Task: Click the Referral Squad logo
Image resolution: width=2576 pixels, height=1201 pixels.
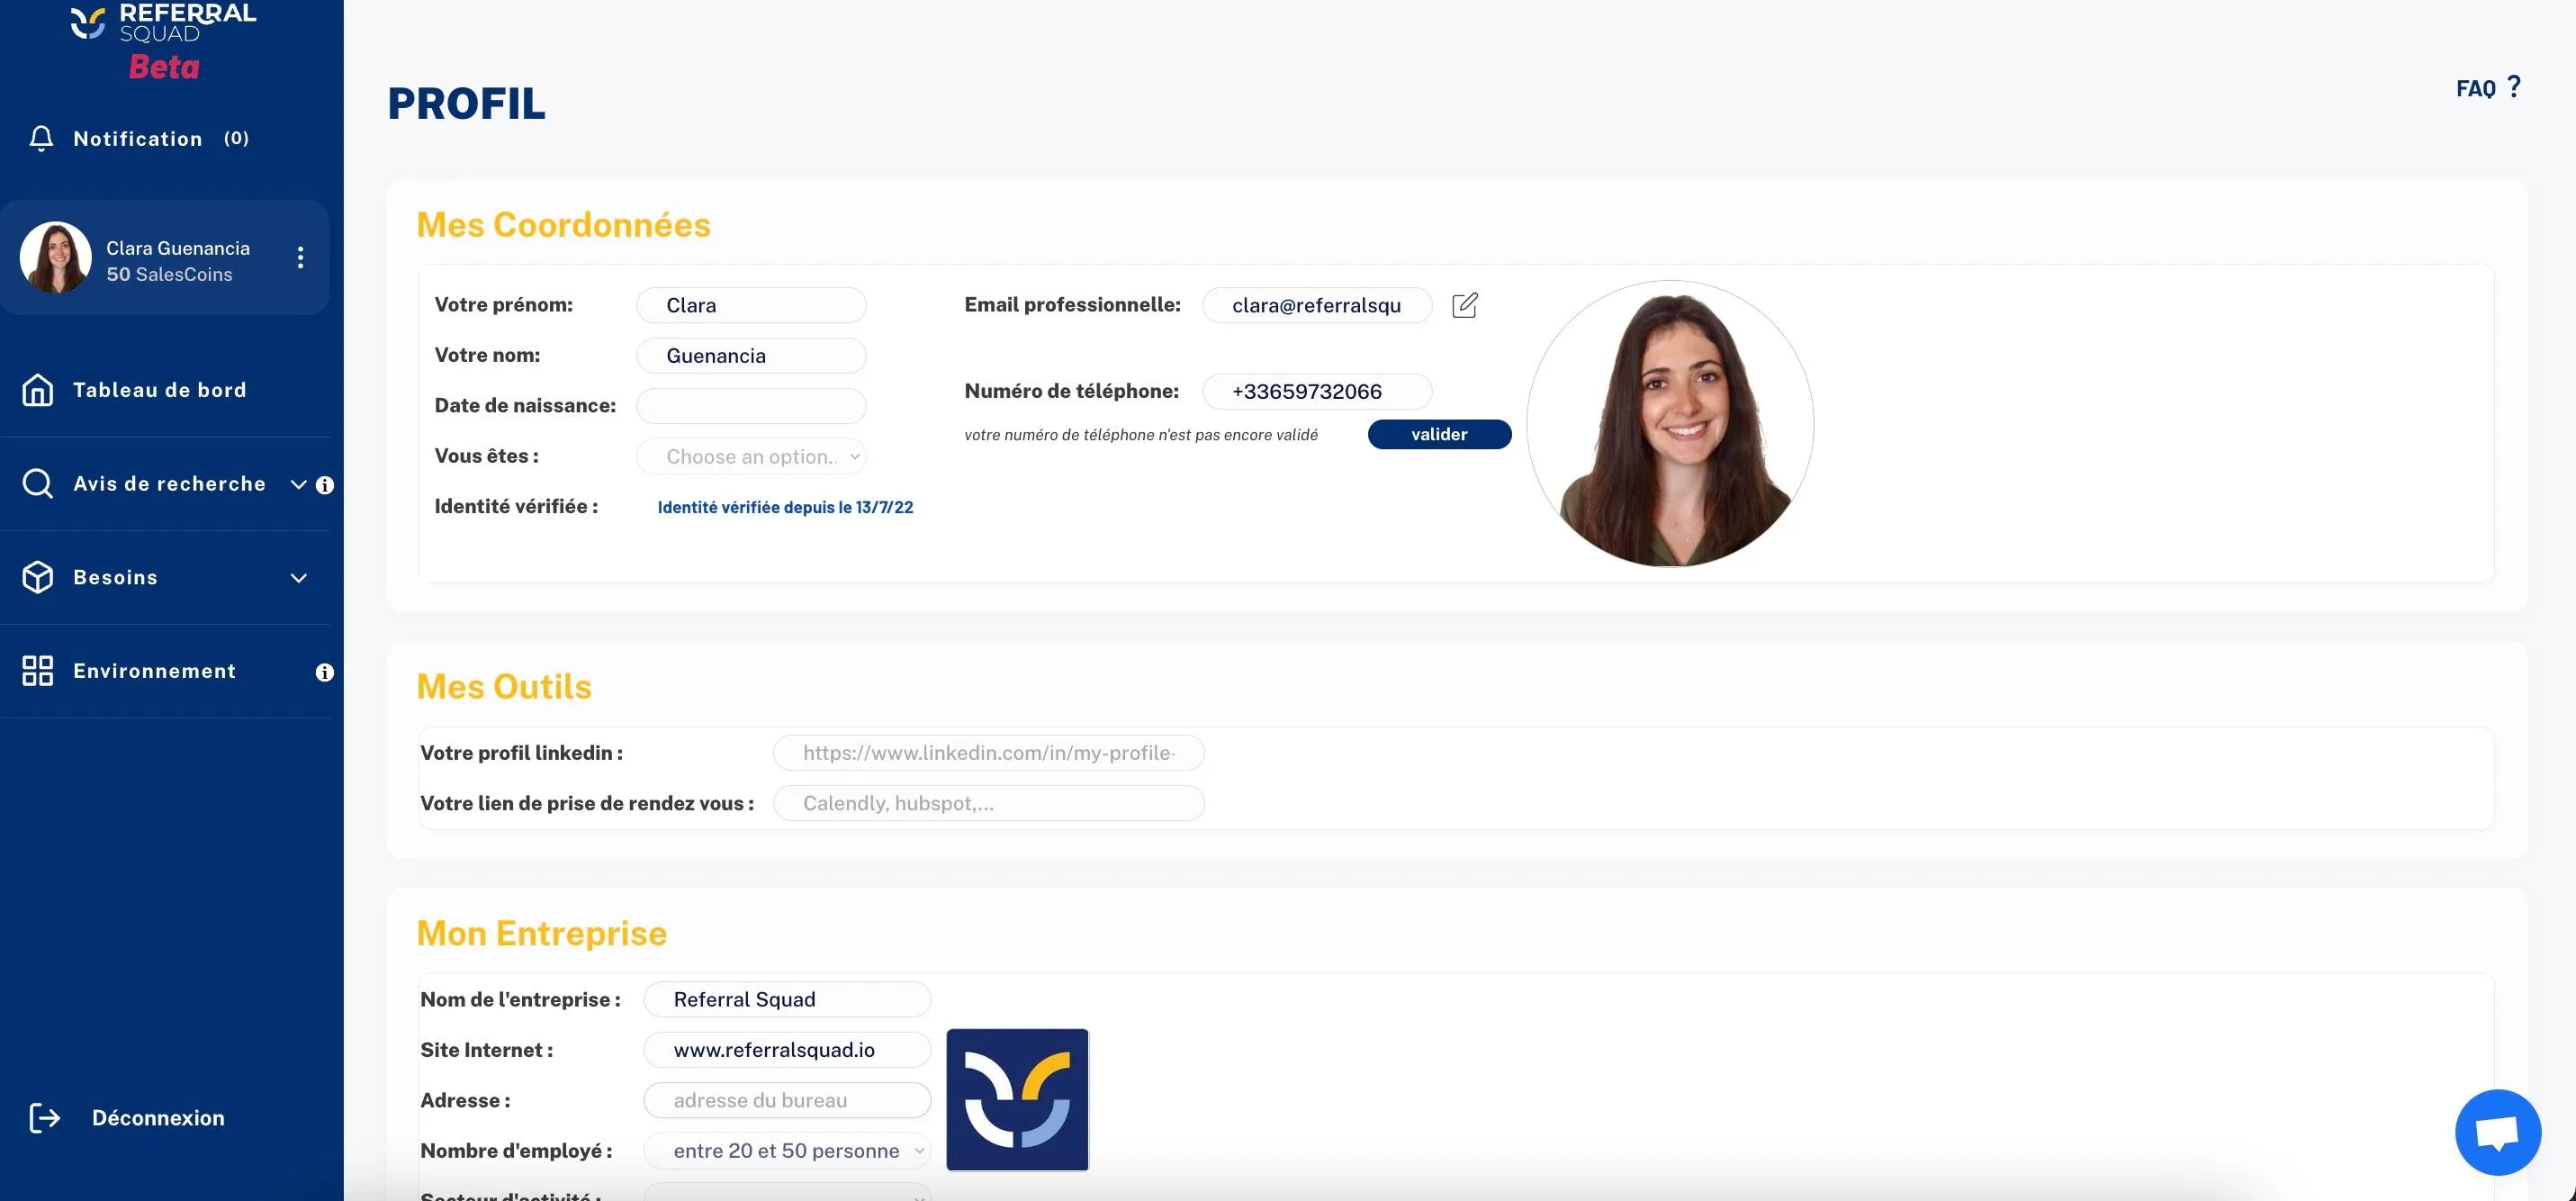Action: pyautogui.click(x=163, y=22)
